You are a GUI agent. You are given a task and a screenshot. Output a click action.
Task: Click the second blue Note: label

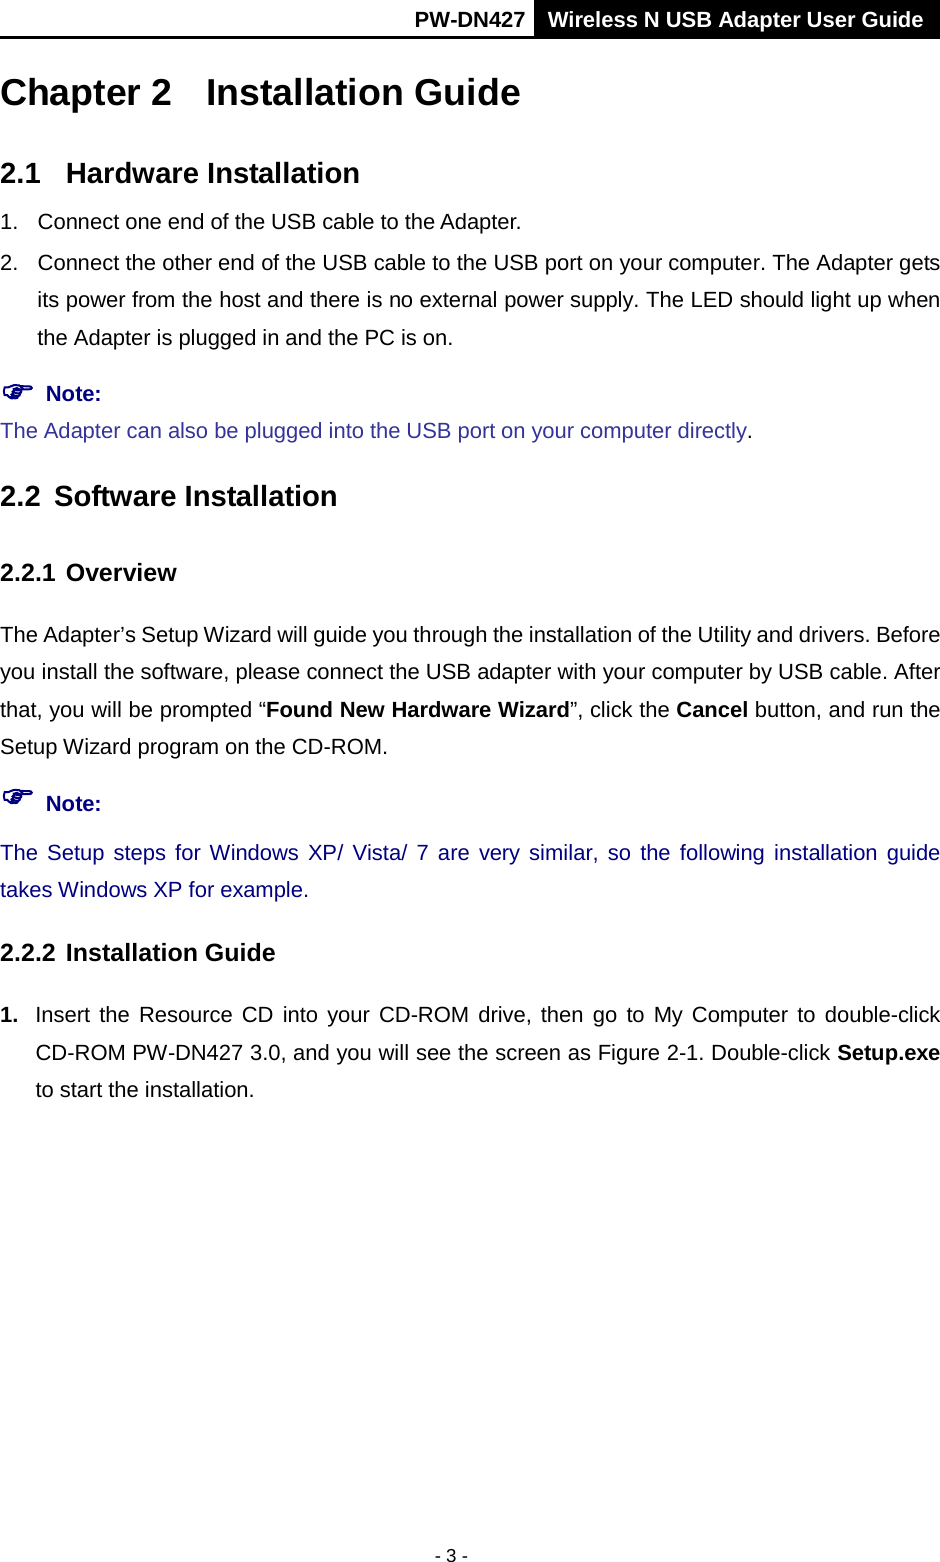coord(73,804)
